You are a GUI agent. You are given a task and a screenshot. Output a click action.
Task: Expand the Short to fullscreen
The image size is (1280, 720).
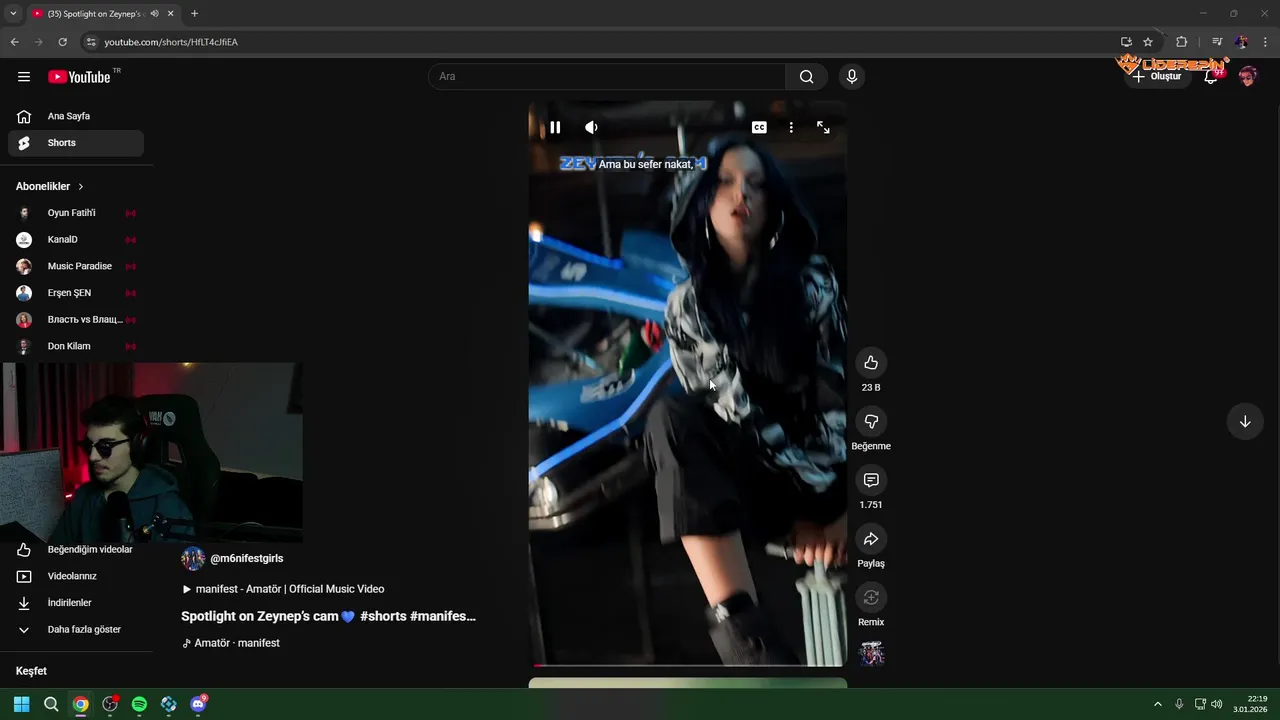[823, 127]
